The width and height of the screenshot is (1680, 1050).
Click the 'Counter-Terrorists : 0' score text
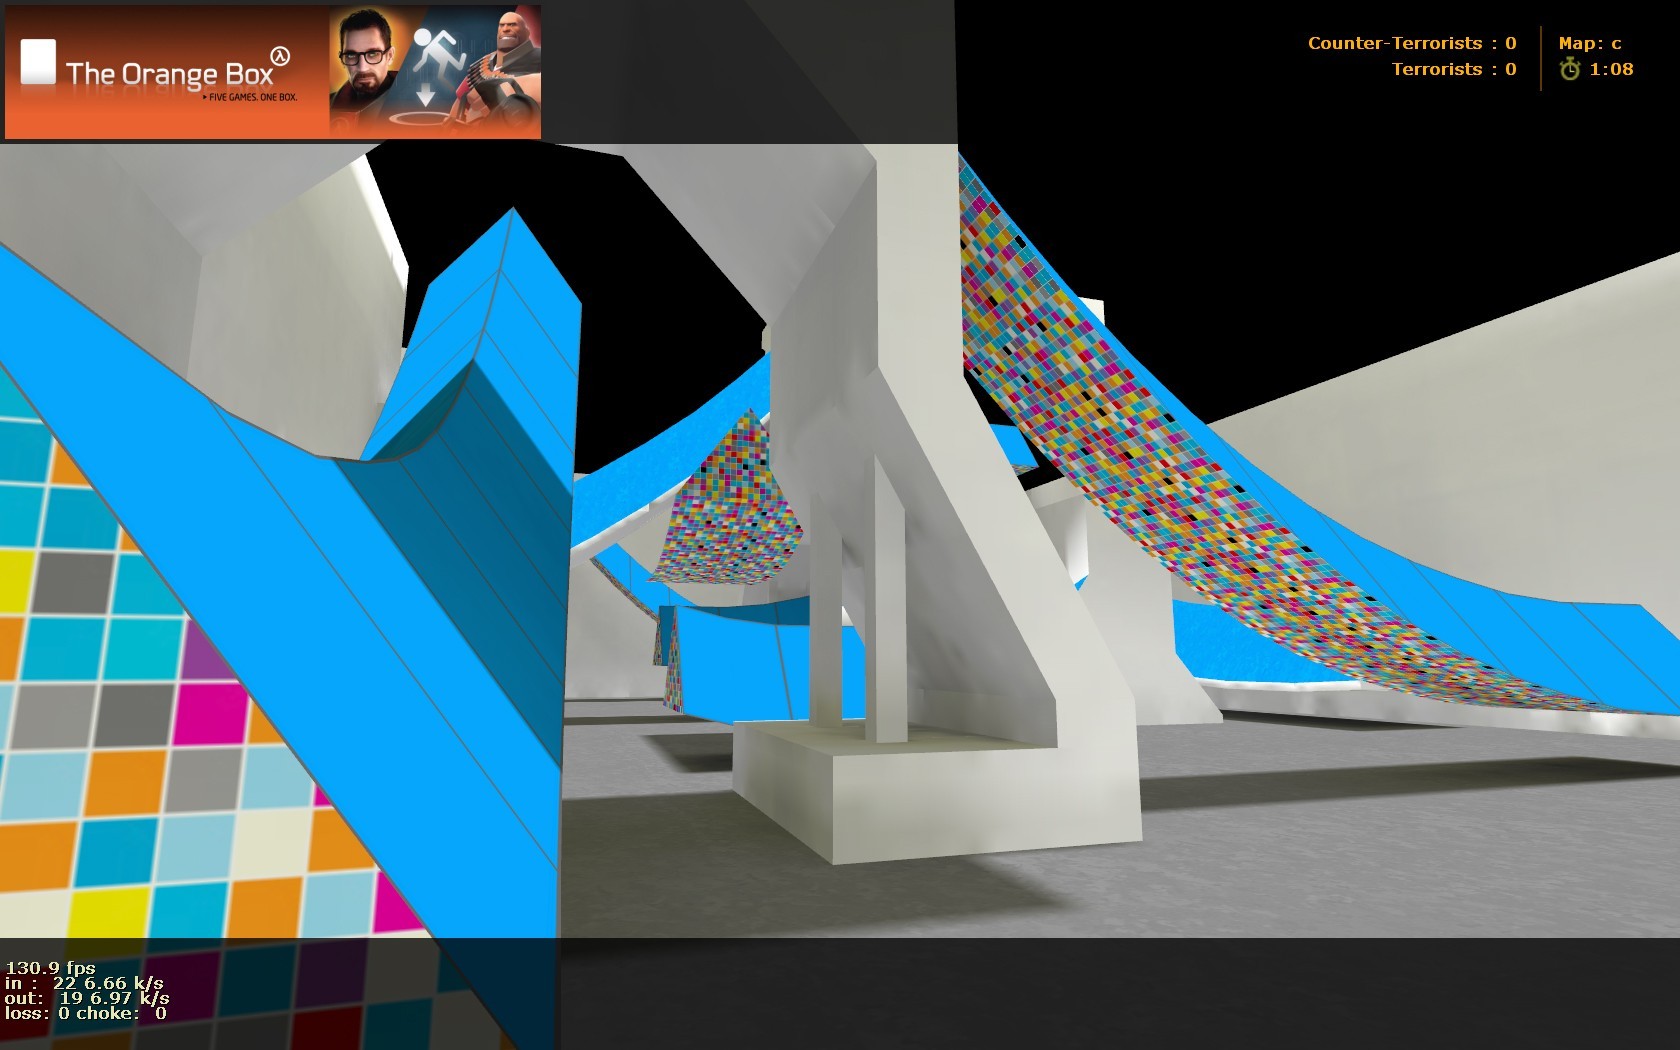point(1411,43)
